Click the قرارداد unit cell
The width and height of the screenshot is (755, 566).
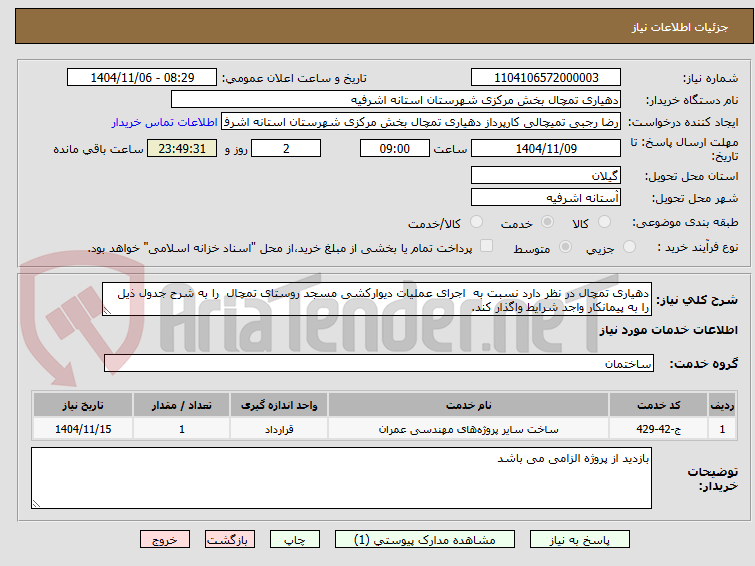coord(279,429)
